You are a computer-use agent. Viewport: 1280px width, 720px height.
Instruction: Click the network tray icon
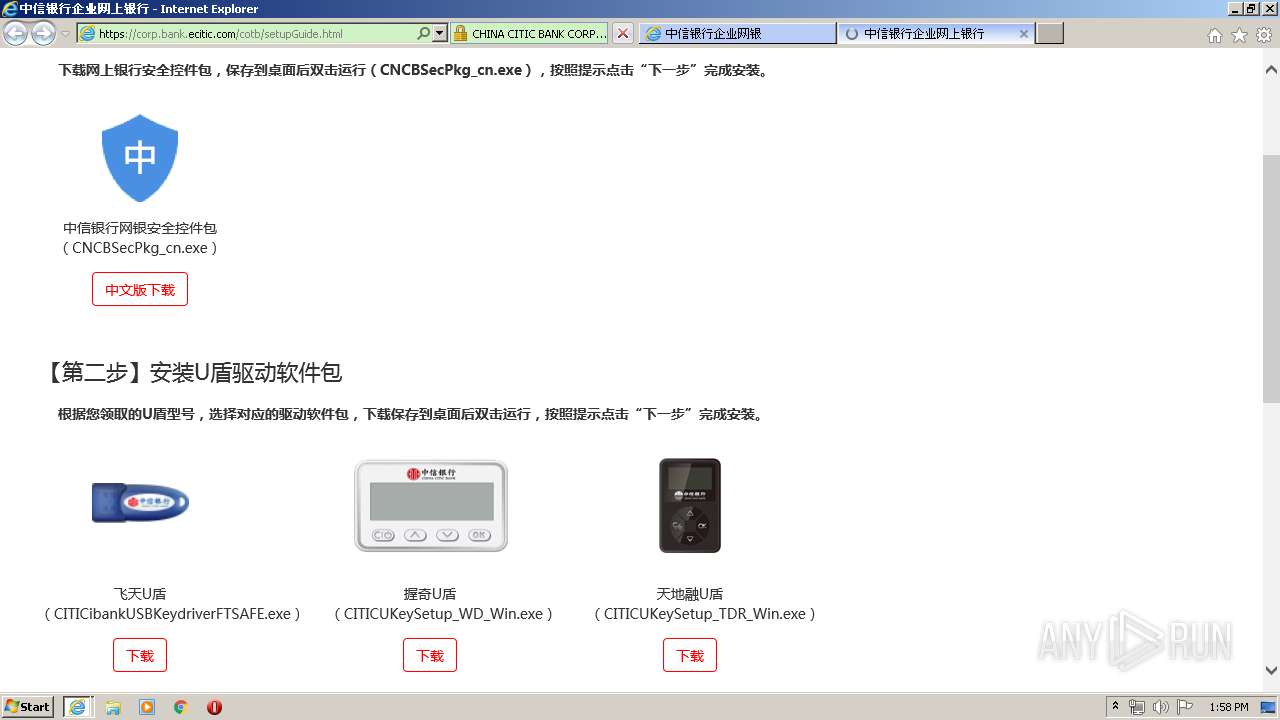tap(1137, 707)
